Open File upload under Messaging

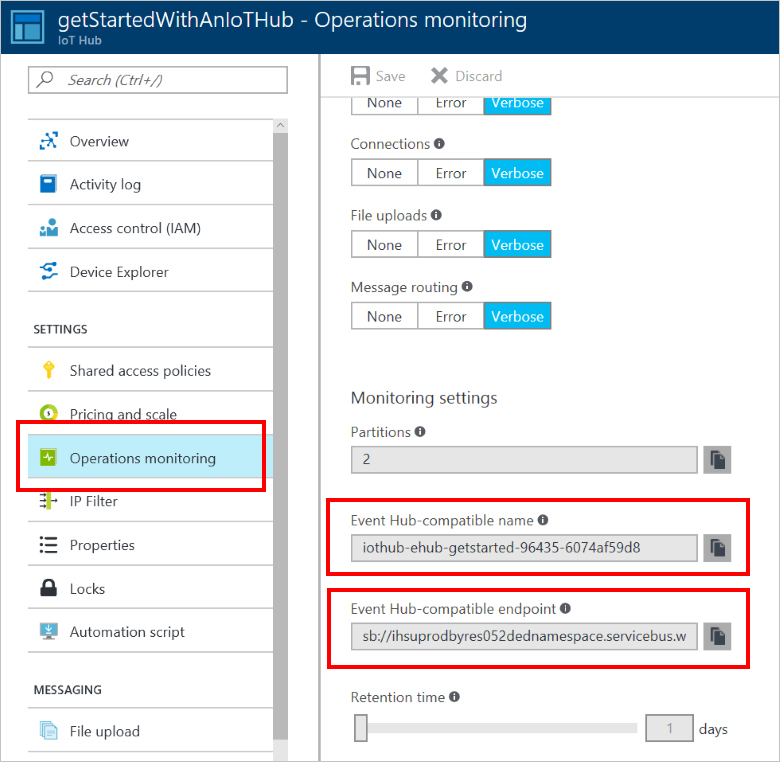(150, 731)
